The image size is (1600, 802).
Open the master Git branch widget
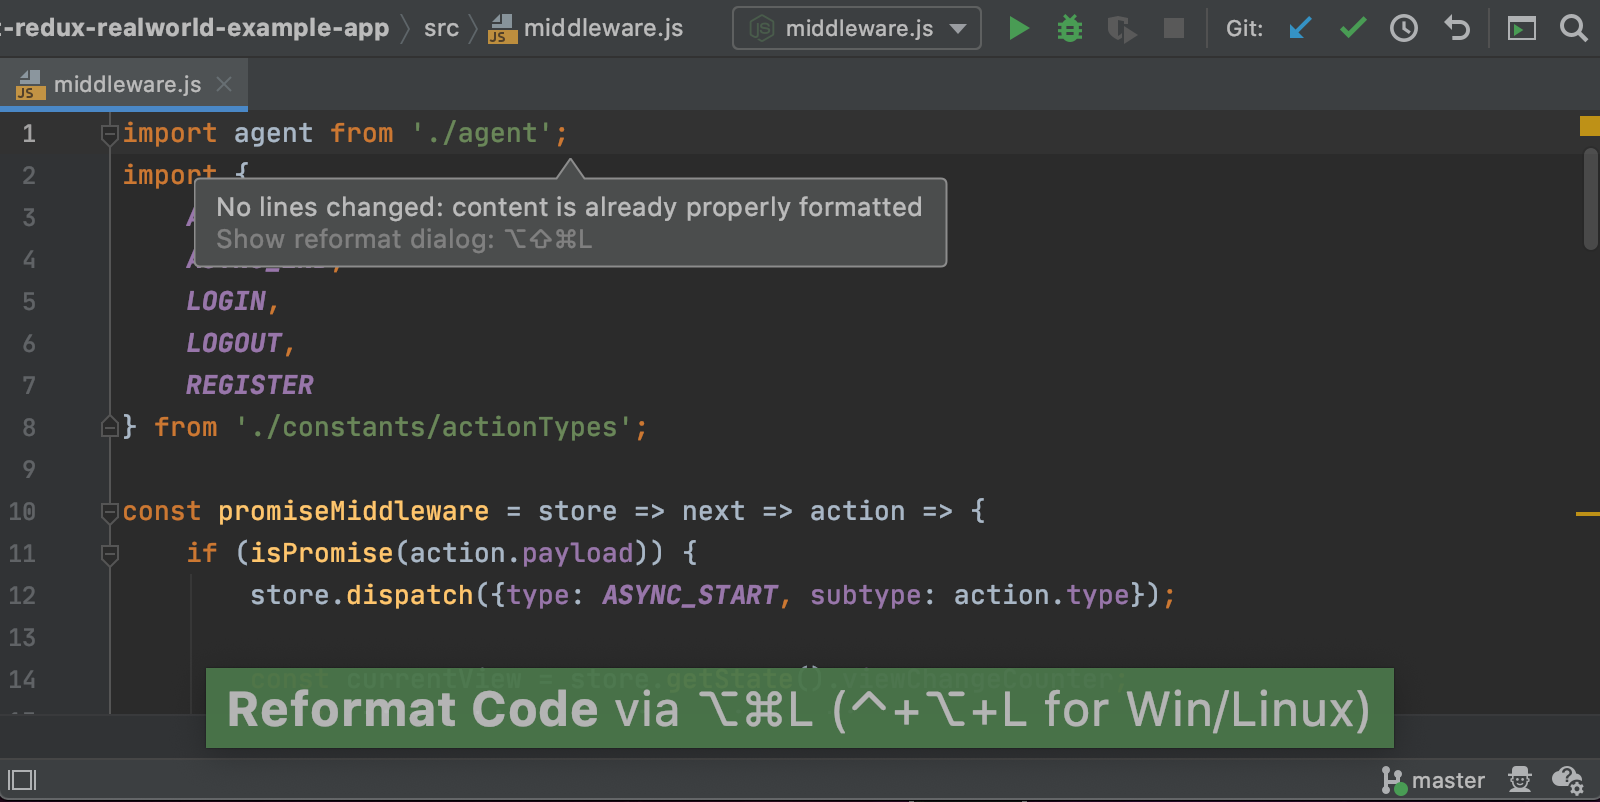(1433, 780)
